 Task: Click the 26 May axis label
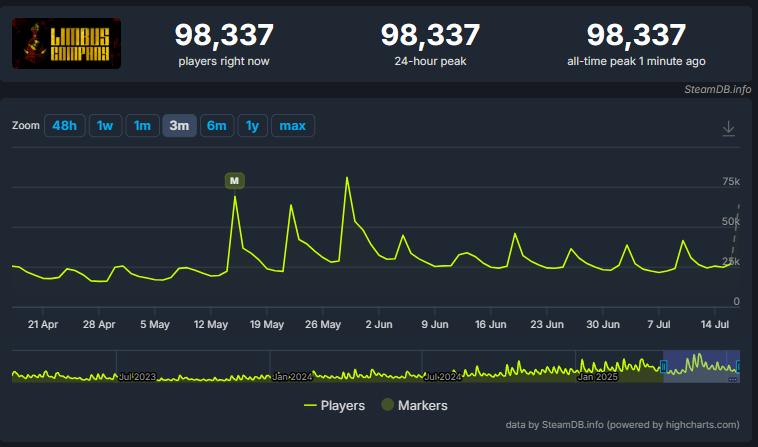(x=323, y=324)
